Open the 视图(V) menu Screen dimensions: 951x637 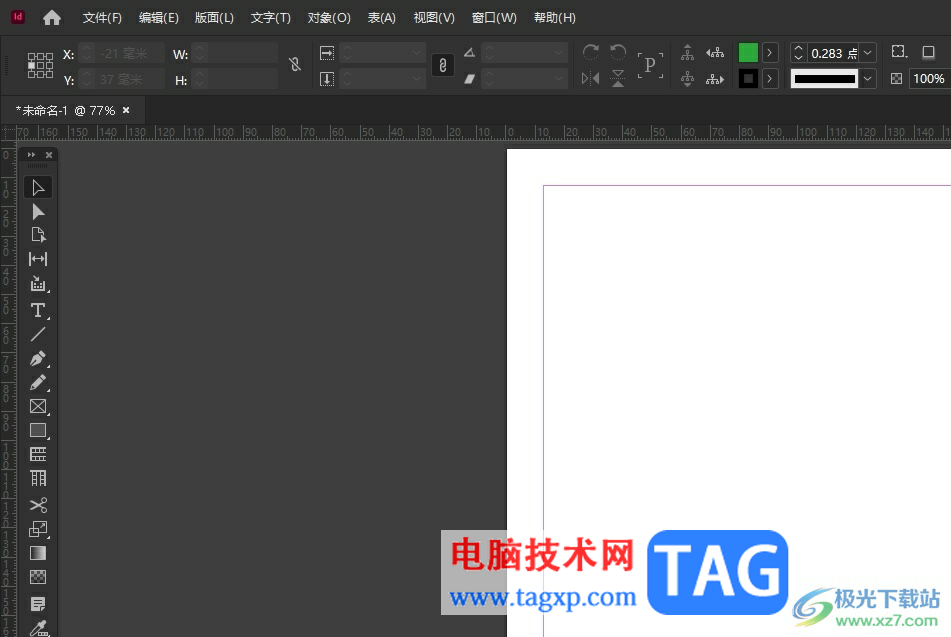coord(434,18)
